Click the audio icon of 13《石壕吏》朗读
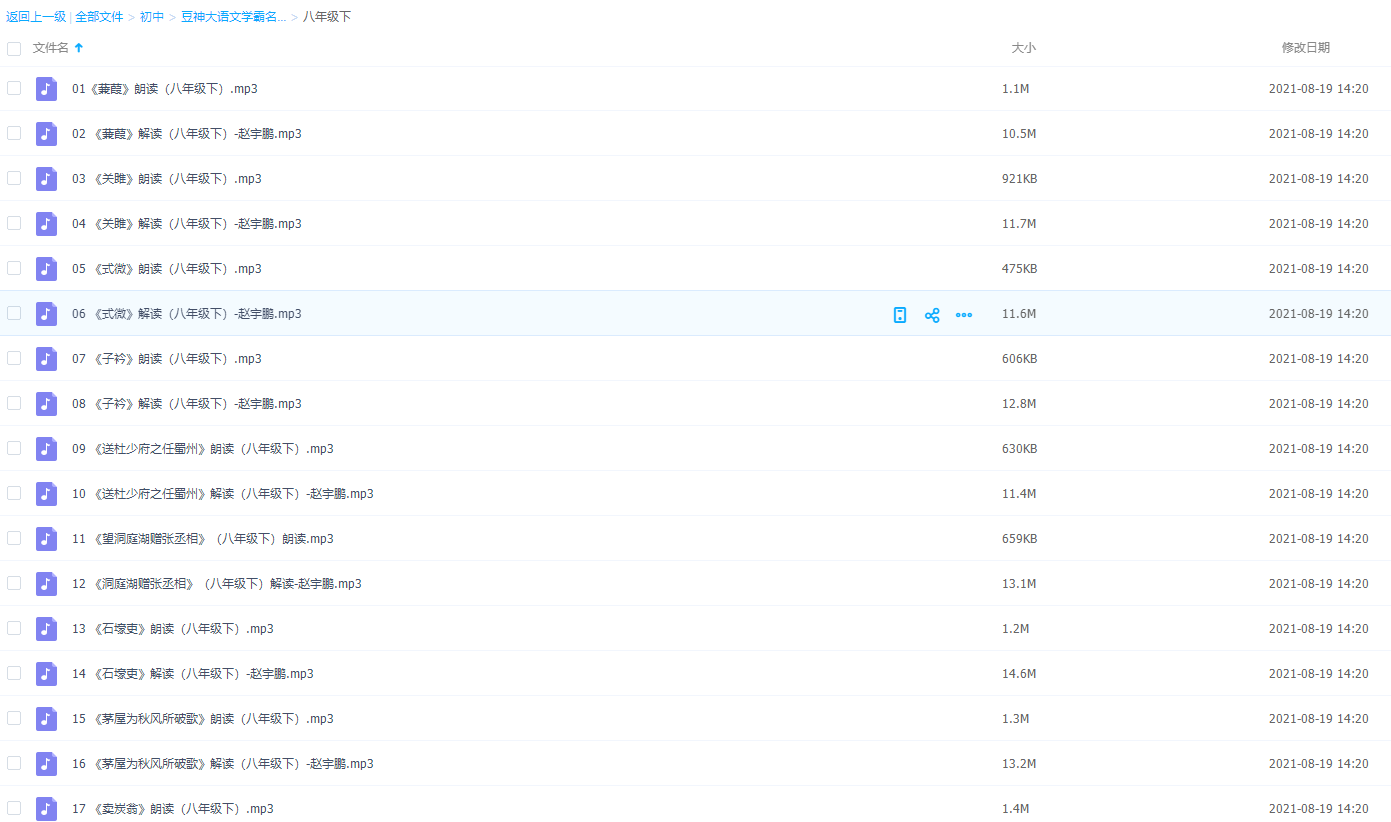The width and height of the screenshot is (1391, 822). [x=46, y=629]
